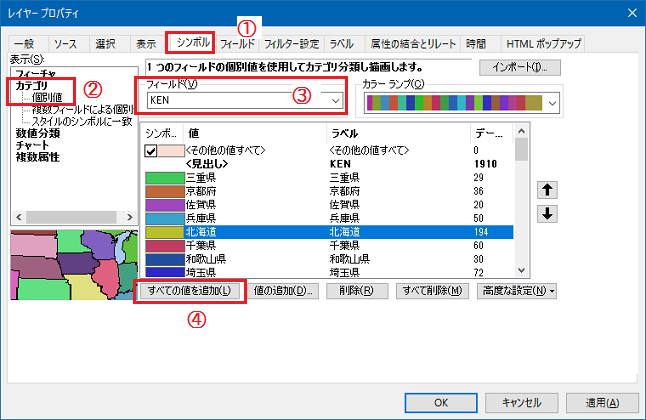Viewport: 646px width, 420px height.
Task: Switch to the 表示 tab
Action: (146, 44)
